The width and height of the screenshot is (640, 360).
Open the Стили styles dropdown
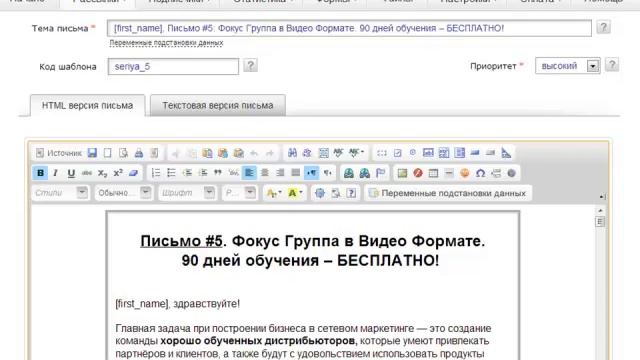(60, 193)
